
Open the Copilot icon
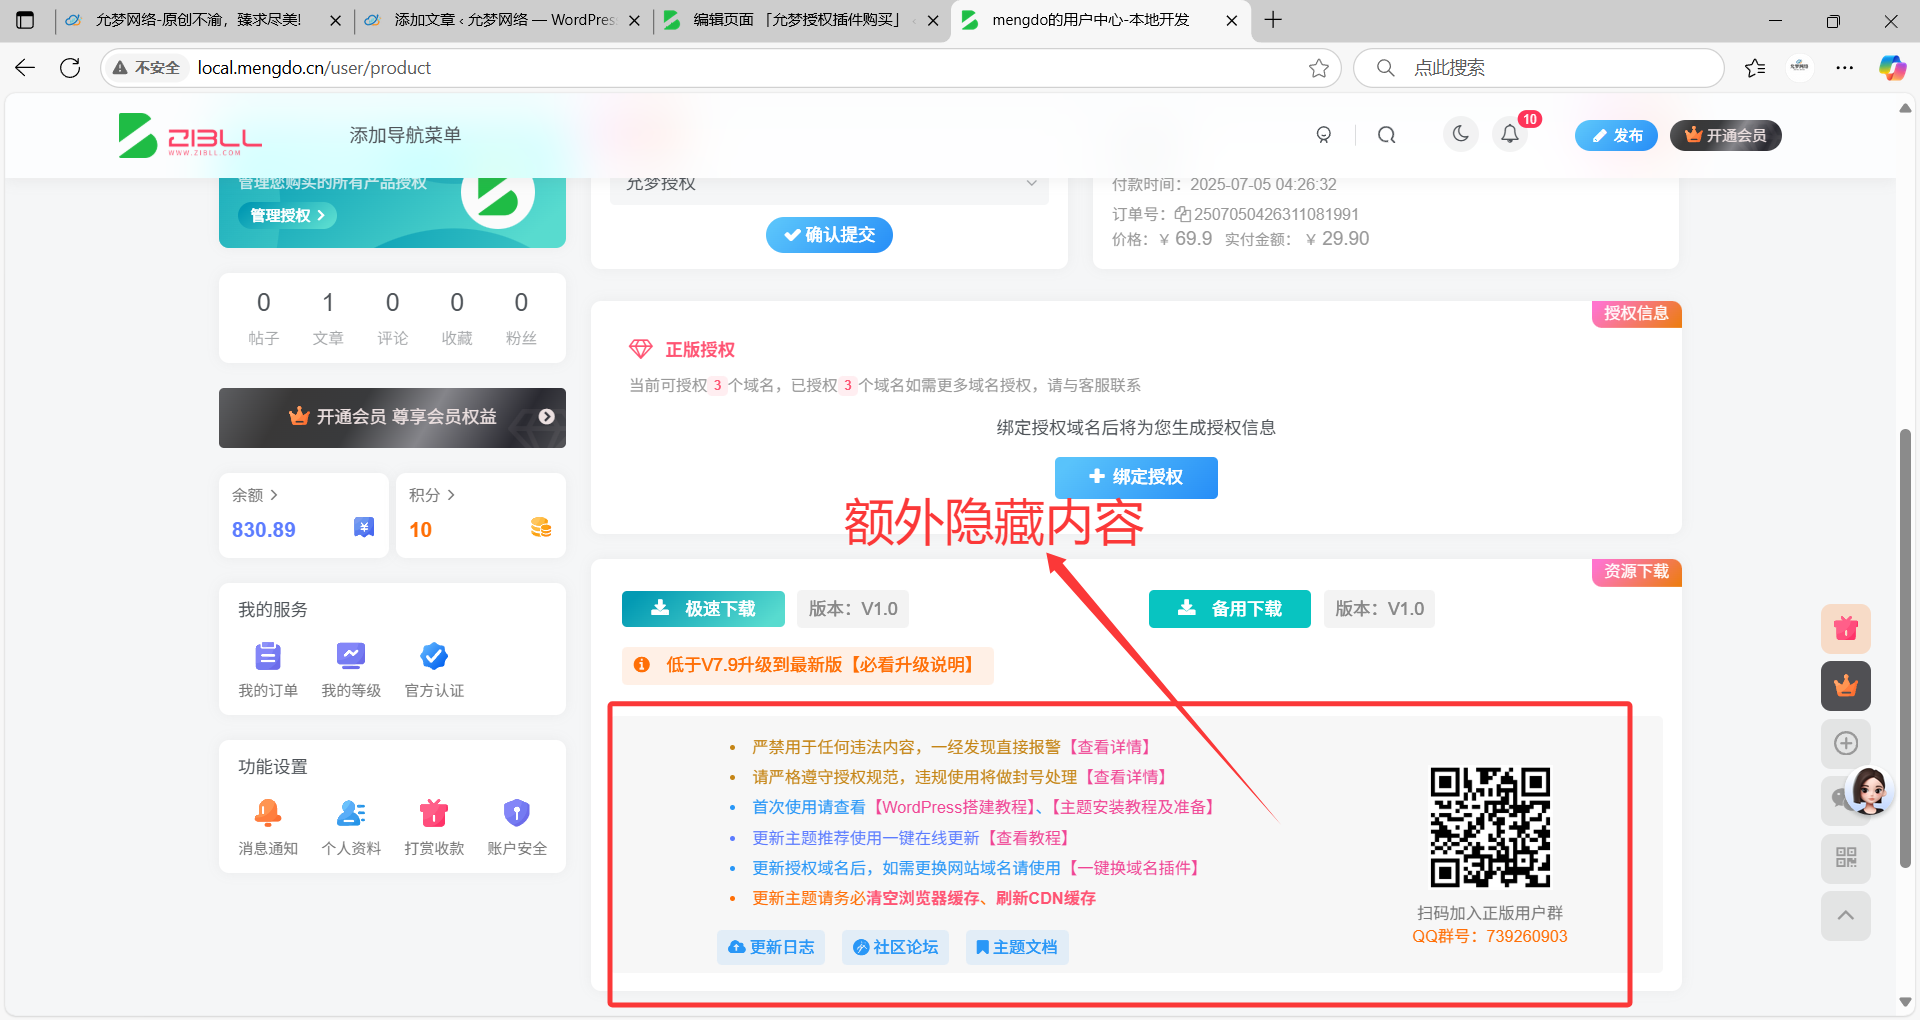1892,67
